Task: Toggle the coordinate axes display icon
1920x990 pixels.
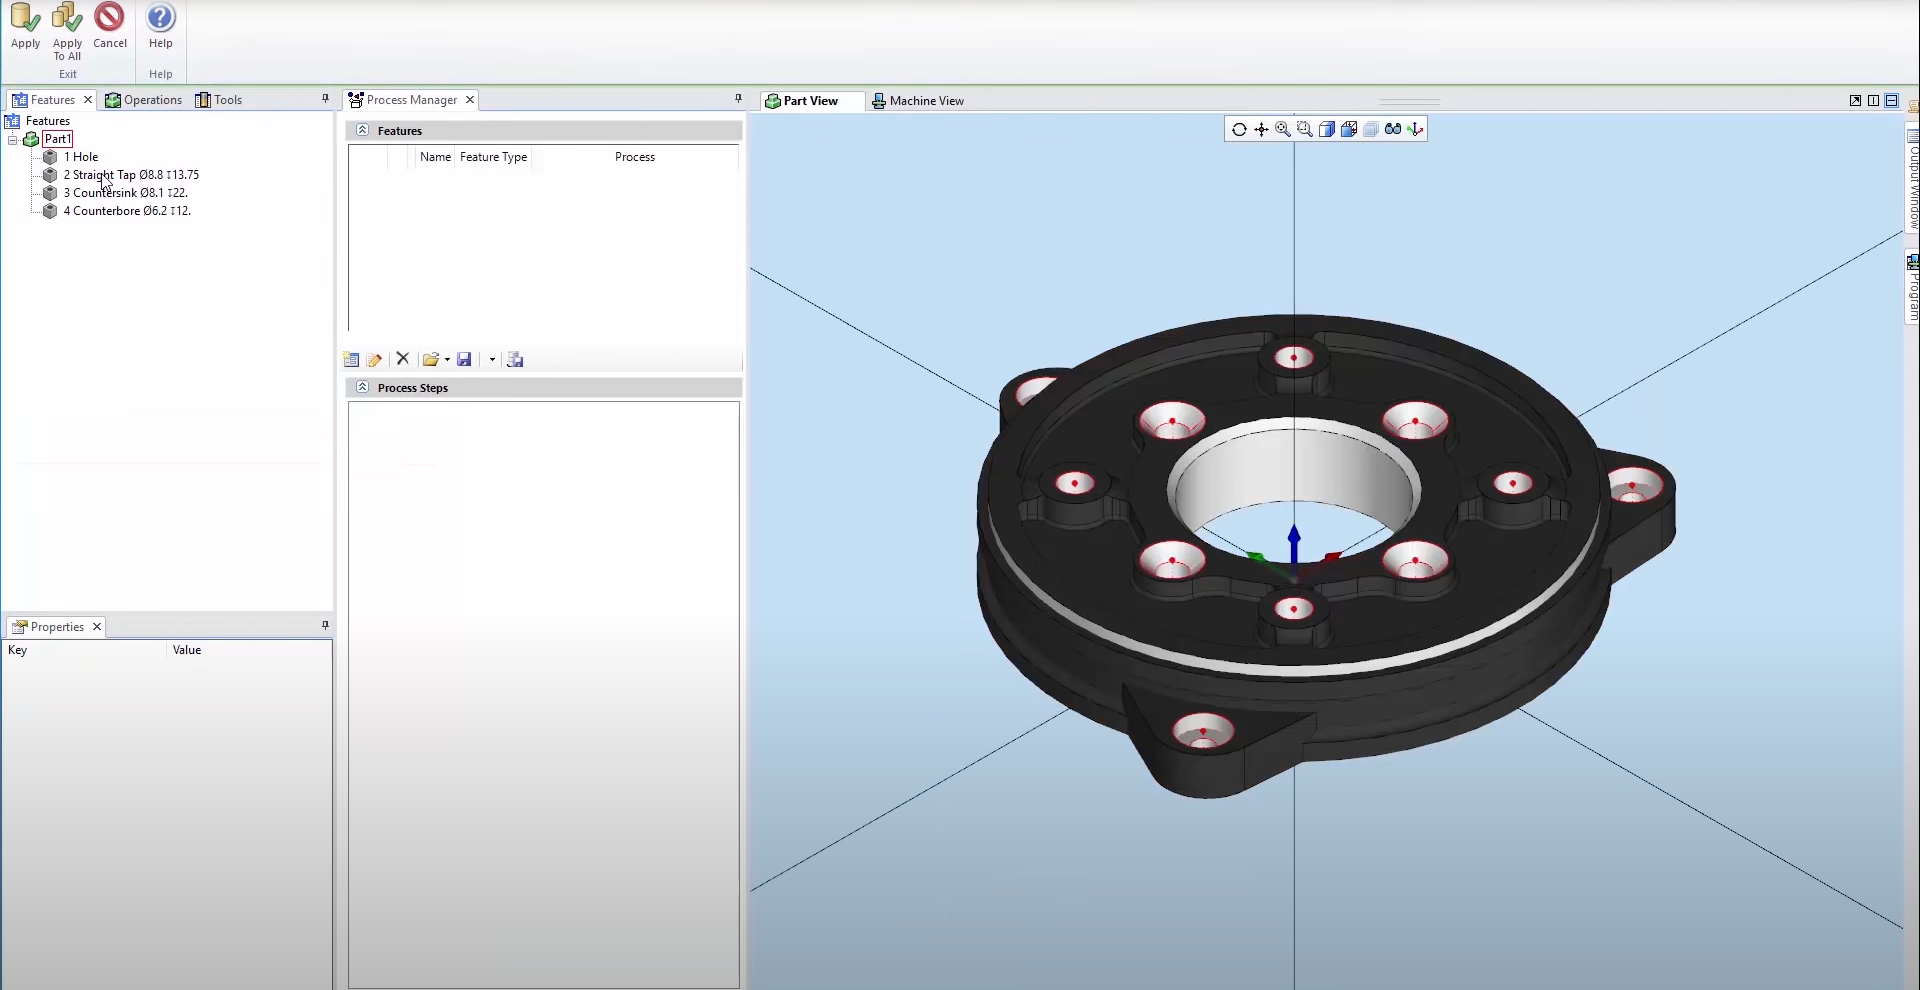Action: click(1415, 129)
